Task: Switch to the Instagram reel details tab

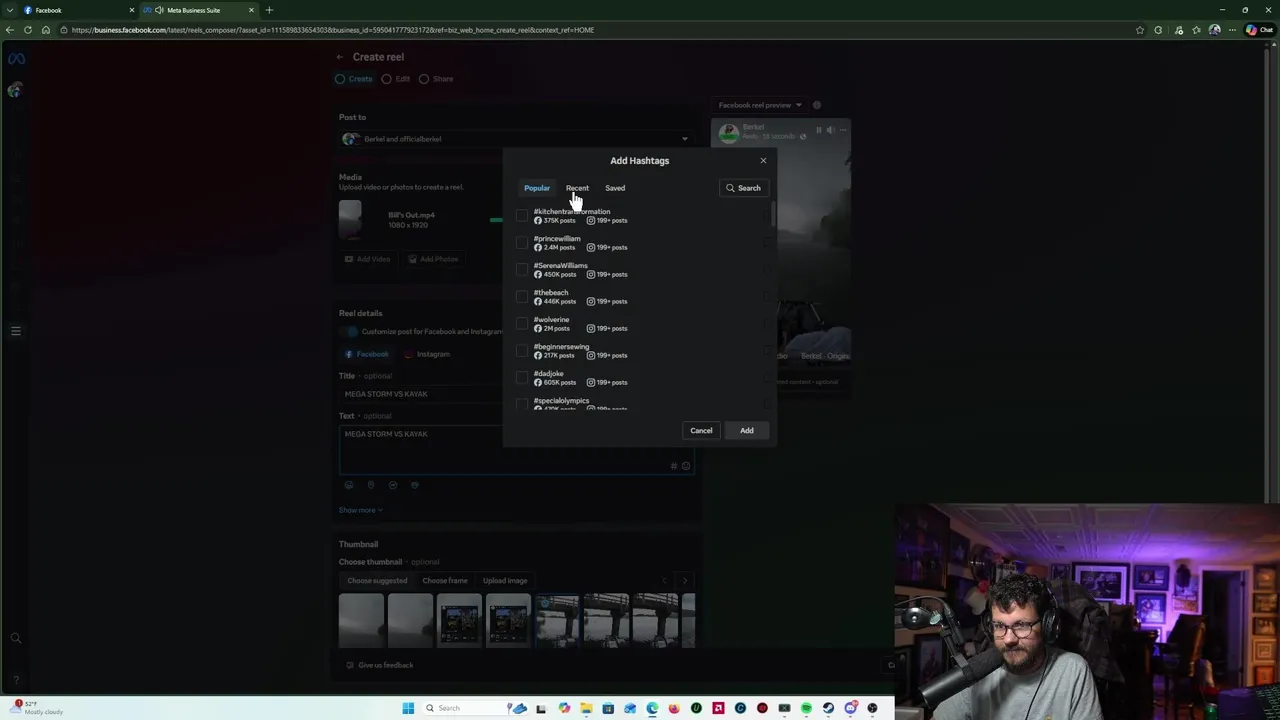Action: (x=427, y=354)
